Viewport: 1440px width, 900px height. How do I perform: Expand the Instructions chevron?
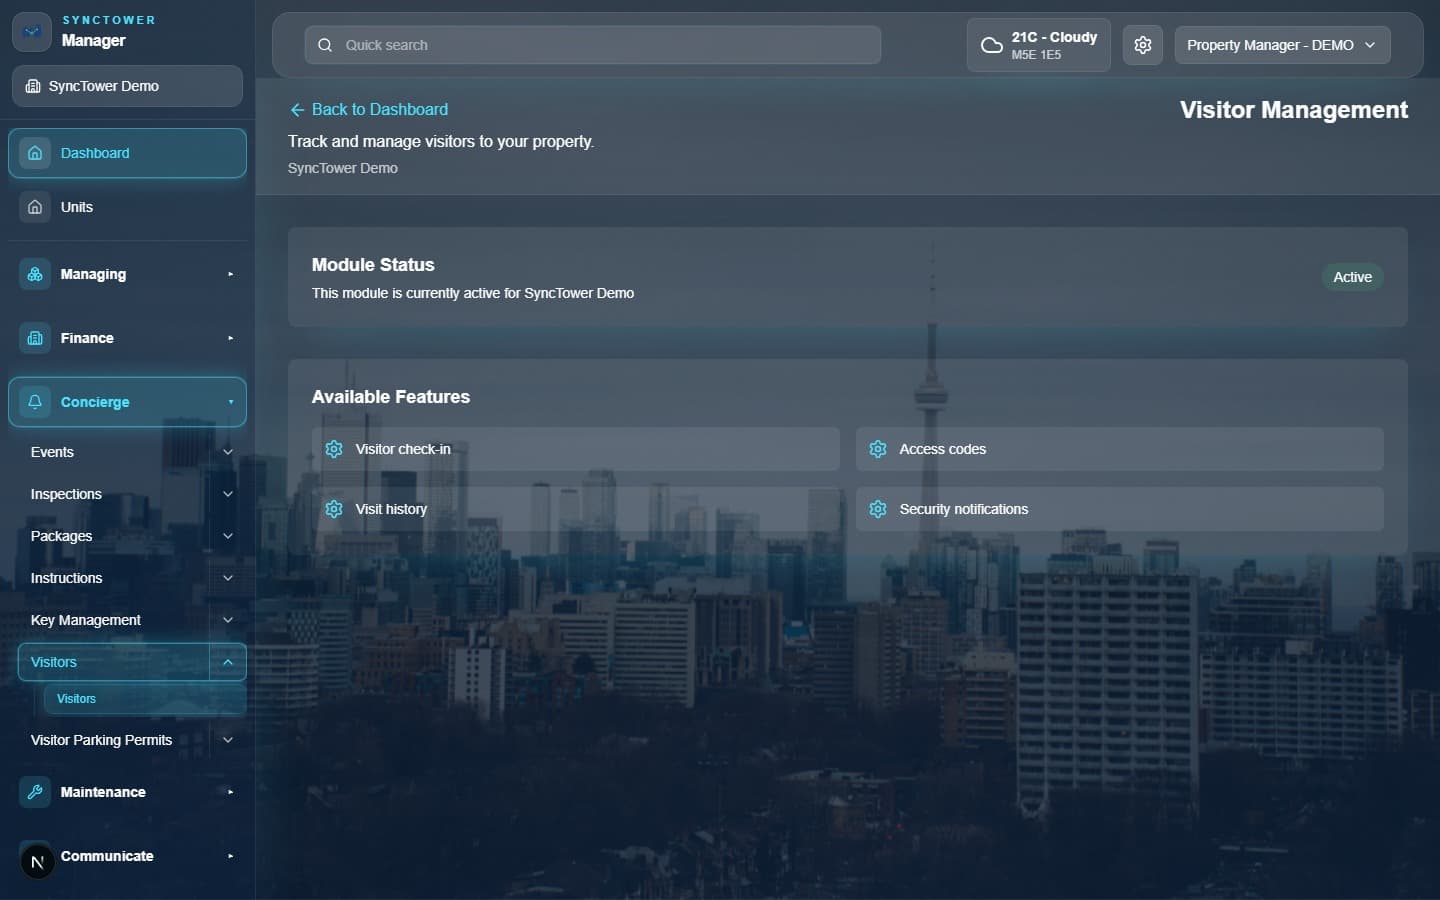pos(228,578)
